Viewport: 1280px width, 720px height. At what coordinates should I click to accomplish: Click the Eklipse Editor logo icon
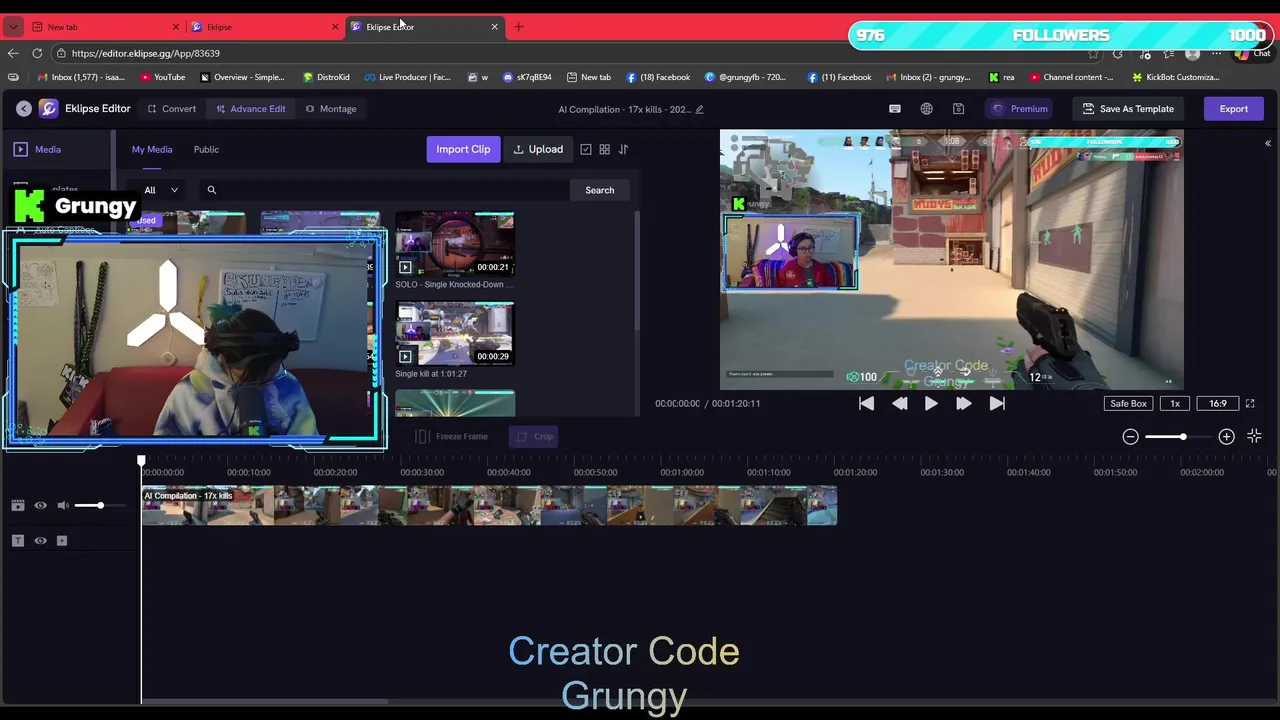48,109
